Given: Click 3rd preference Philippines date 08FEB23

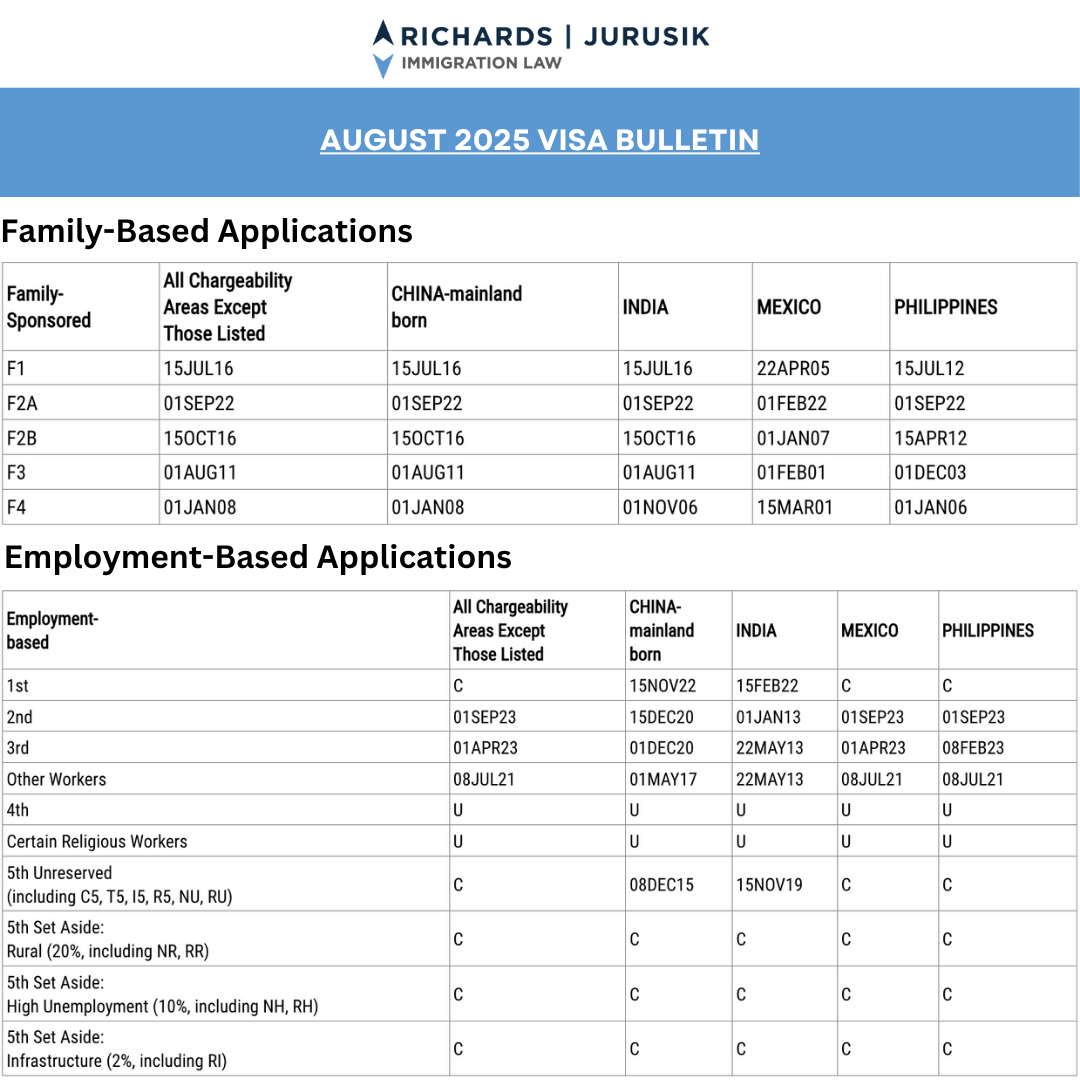Looking at the screenshot, I should pyautogui.click(x=973, y=748).
